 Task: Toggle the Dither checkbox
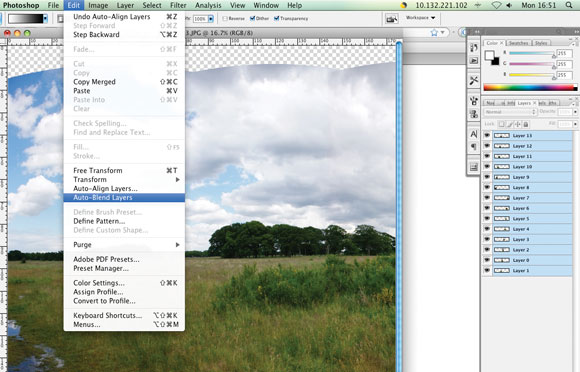click(x=252, y=18)
